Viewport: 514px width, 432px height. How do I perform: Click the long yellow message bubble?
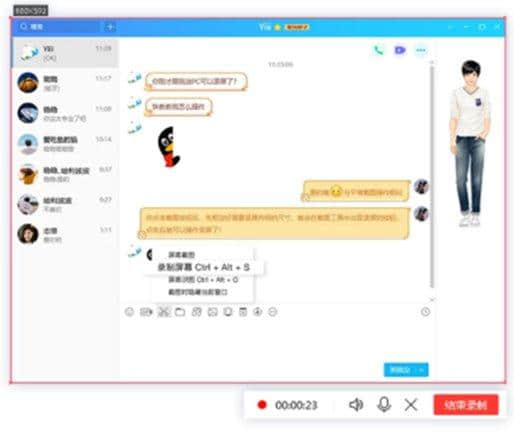point(273,223)
